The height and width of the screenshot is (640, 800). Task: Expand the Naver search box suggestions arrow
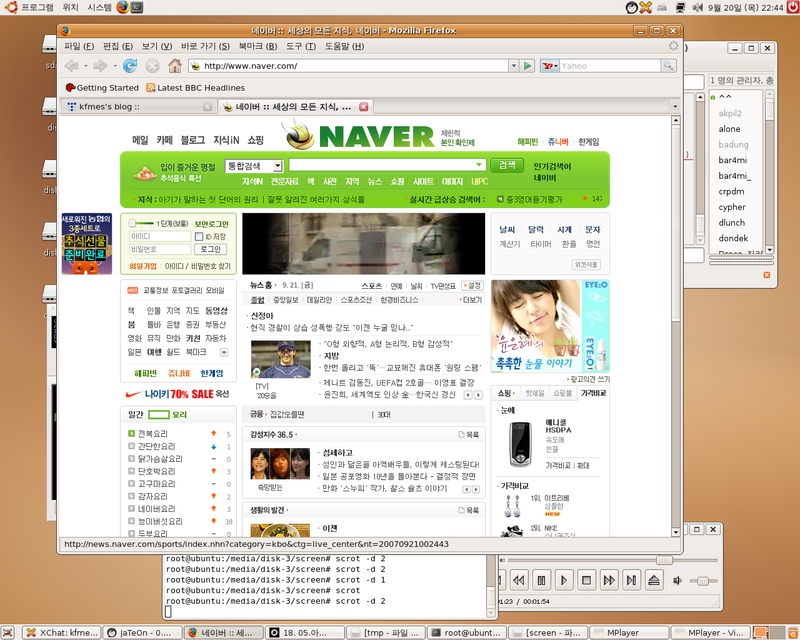point(479,165)
